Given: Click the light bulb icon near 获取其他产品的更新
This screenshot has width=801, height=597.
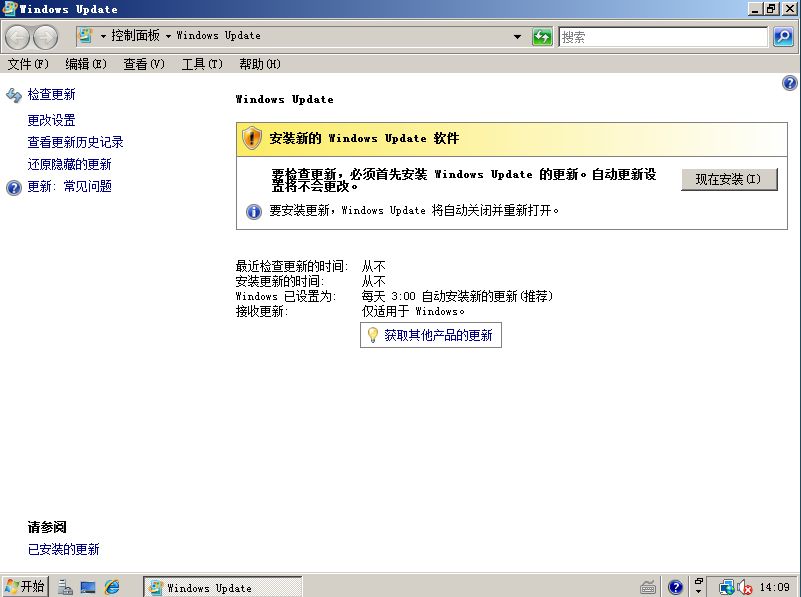Looking at the screenshot, I should point(373,335).
